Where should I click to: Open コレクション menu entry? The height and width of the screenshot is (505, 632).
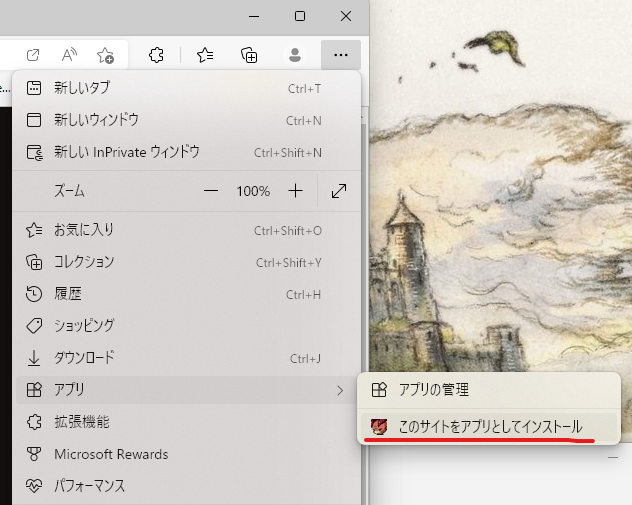tap(187, 262)
